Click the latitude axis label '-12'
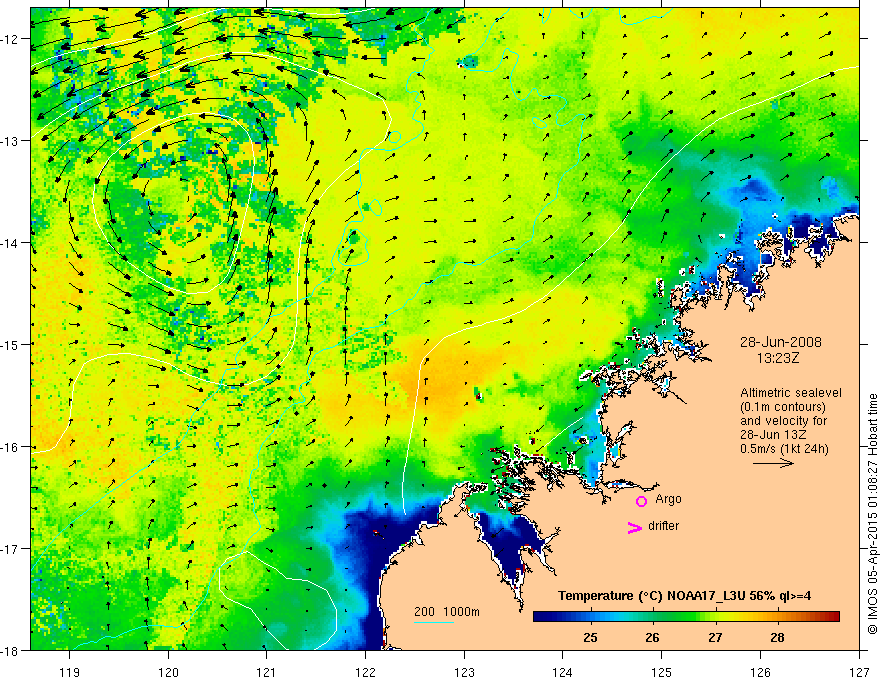 [x=11, y=39]
